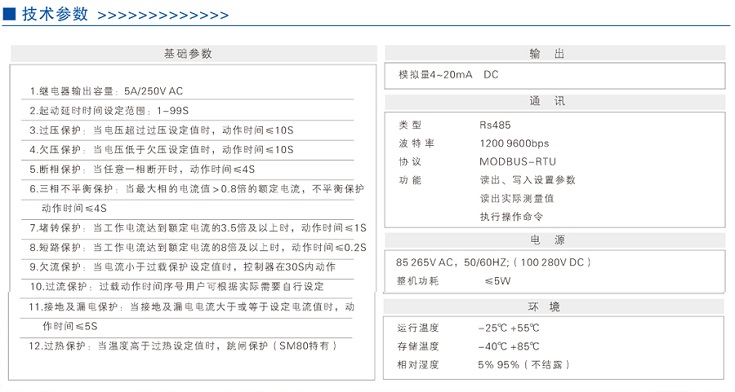Click the 模拟量4~20mA DC output text

[x=449, y=75]
